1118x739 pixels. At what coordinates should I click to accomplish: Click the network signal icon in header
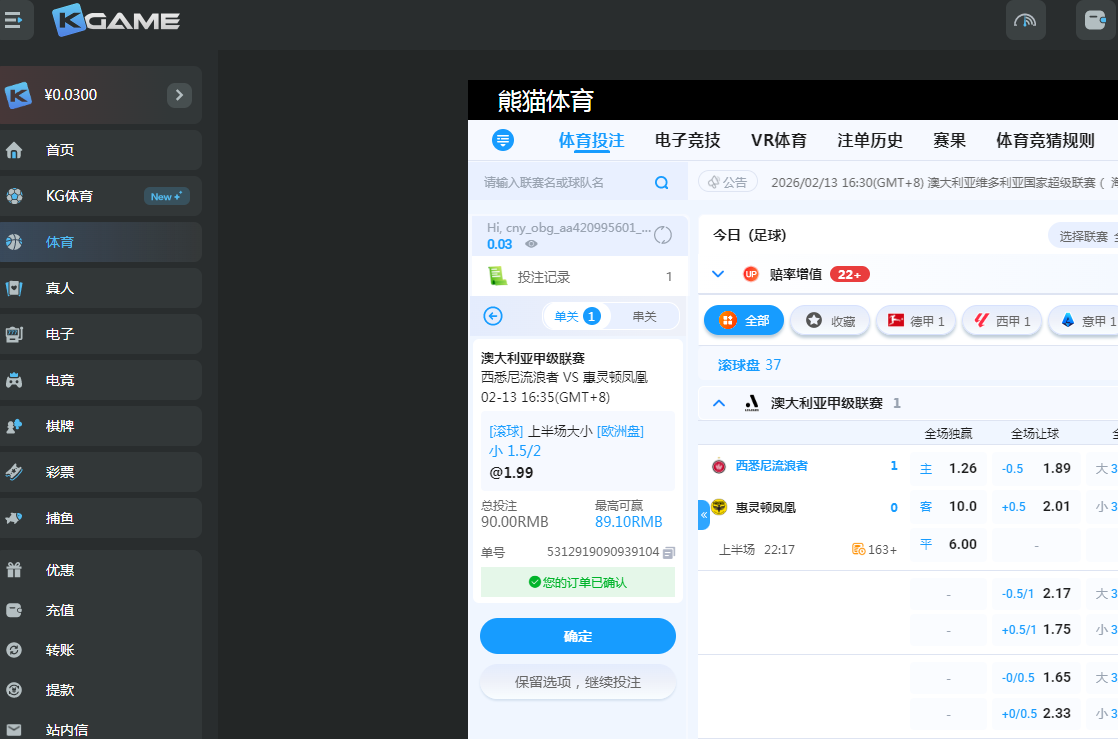click(x=1025, y=20)
